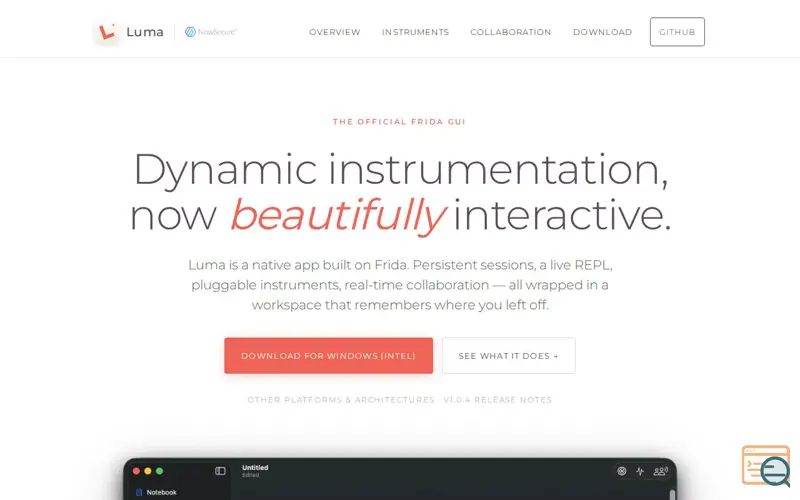This screenshot has width=800, height=500.
Task: Click the green zoom dot in preview
Action: (x=160, y=471)
